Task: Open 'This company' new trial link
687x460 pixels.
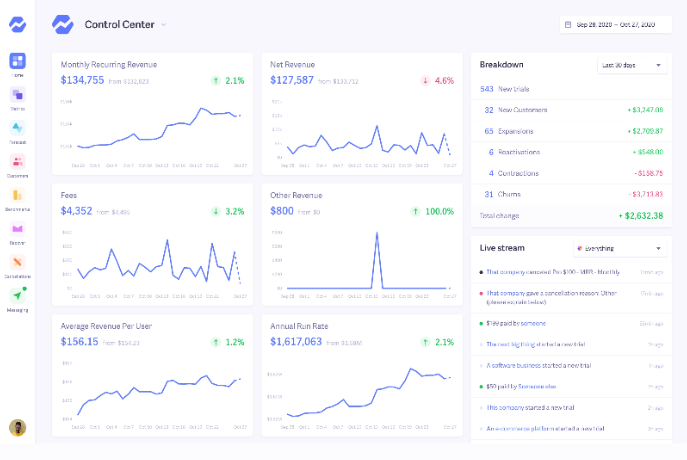Action: click(505, 407)
